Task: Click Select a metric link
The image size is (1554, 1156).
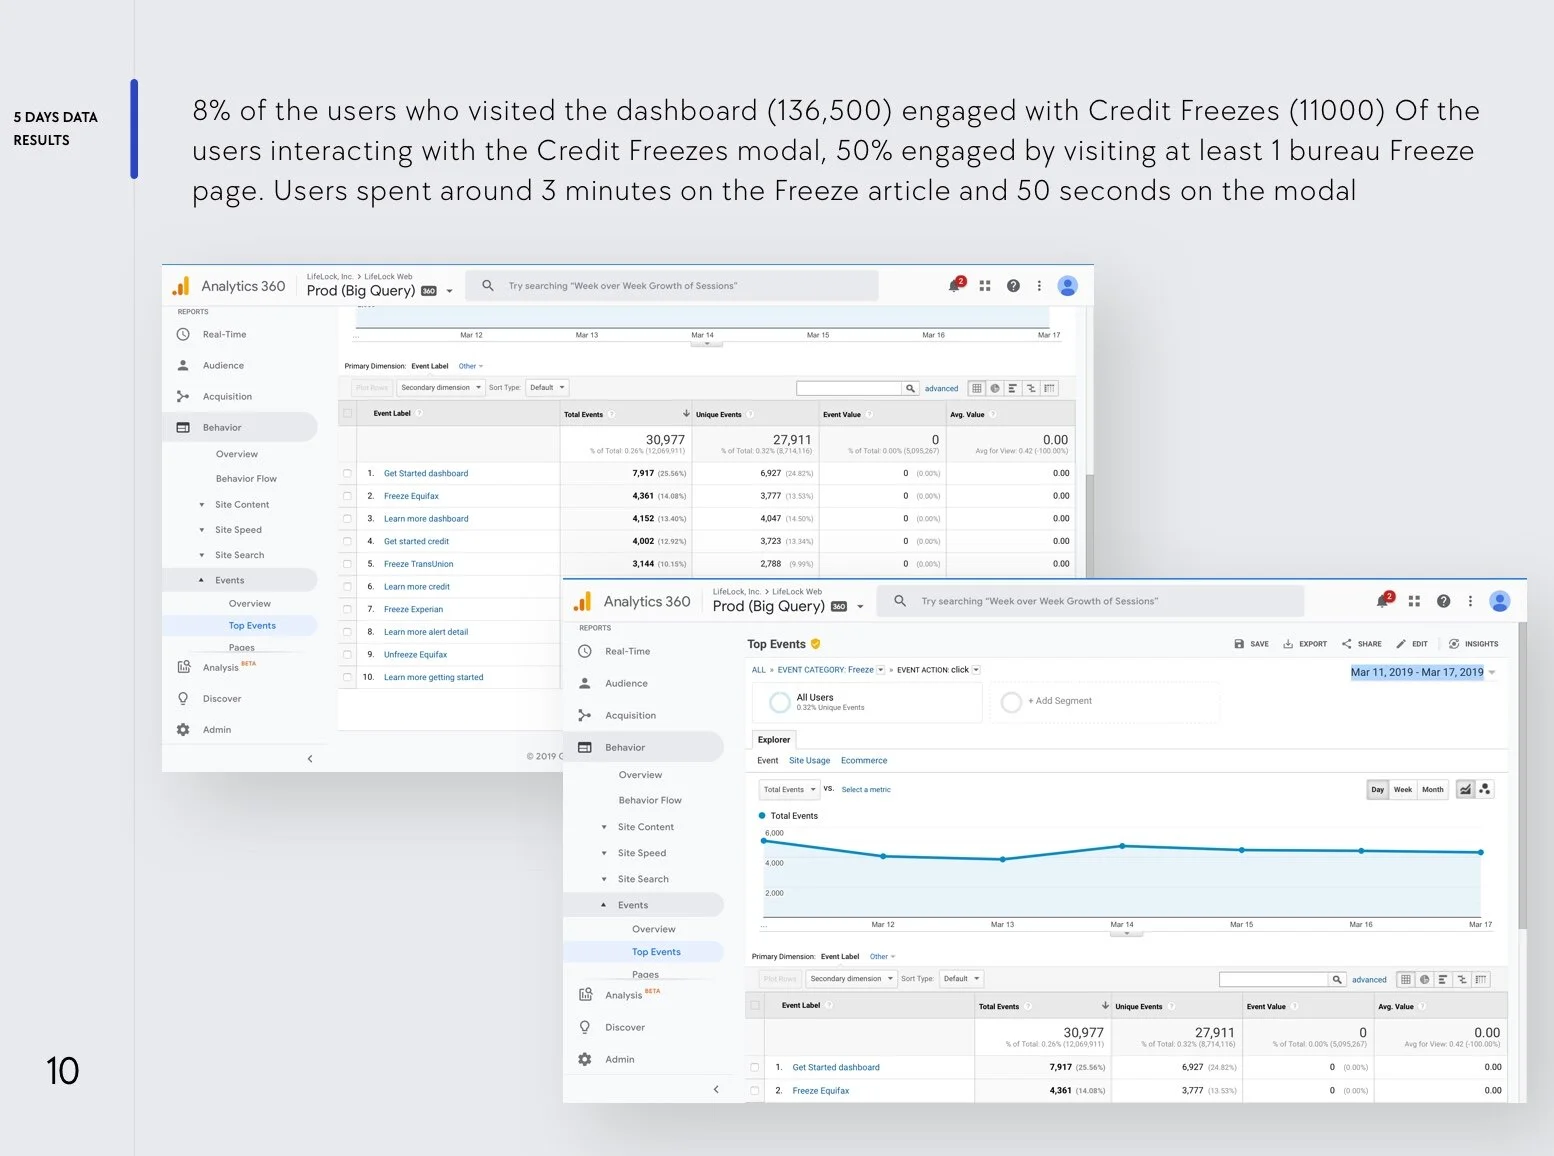Action: point(866,790)
